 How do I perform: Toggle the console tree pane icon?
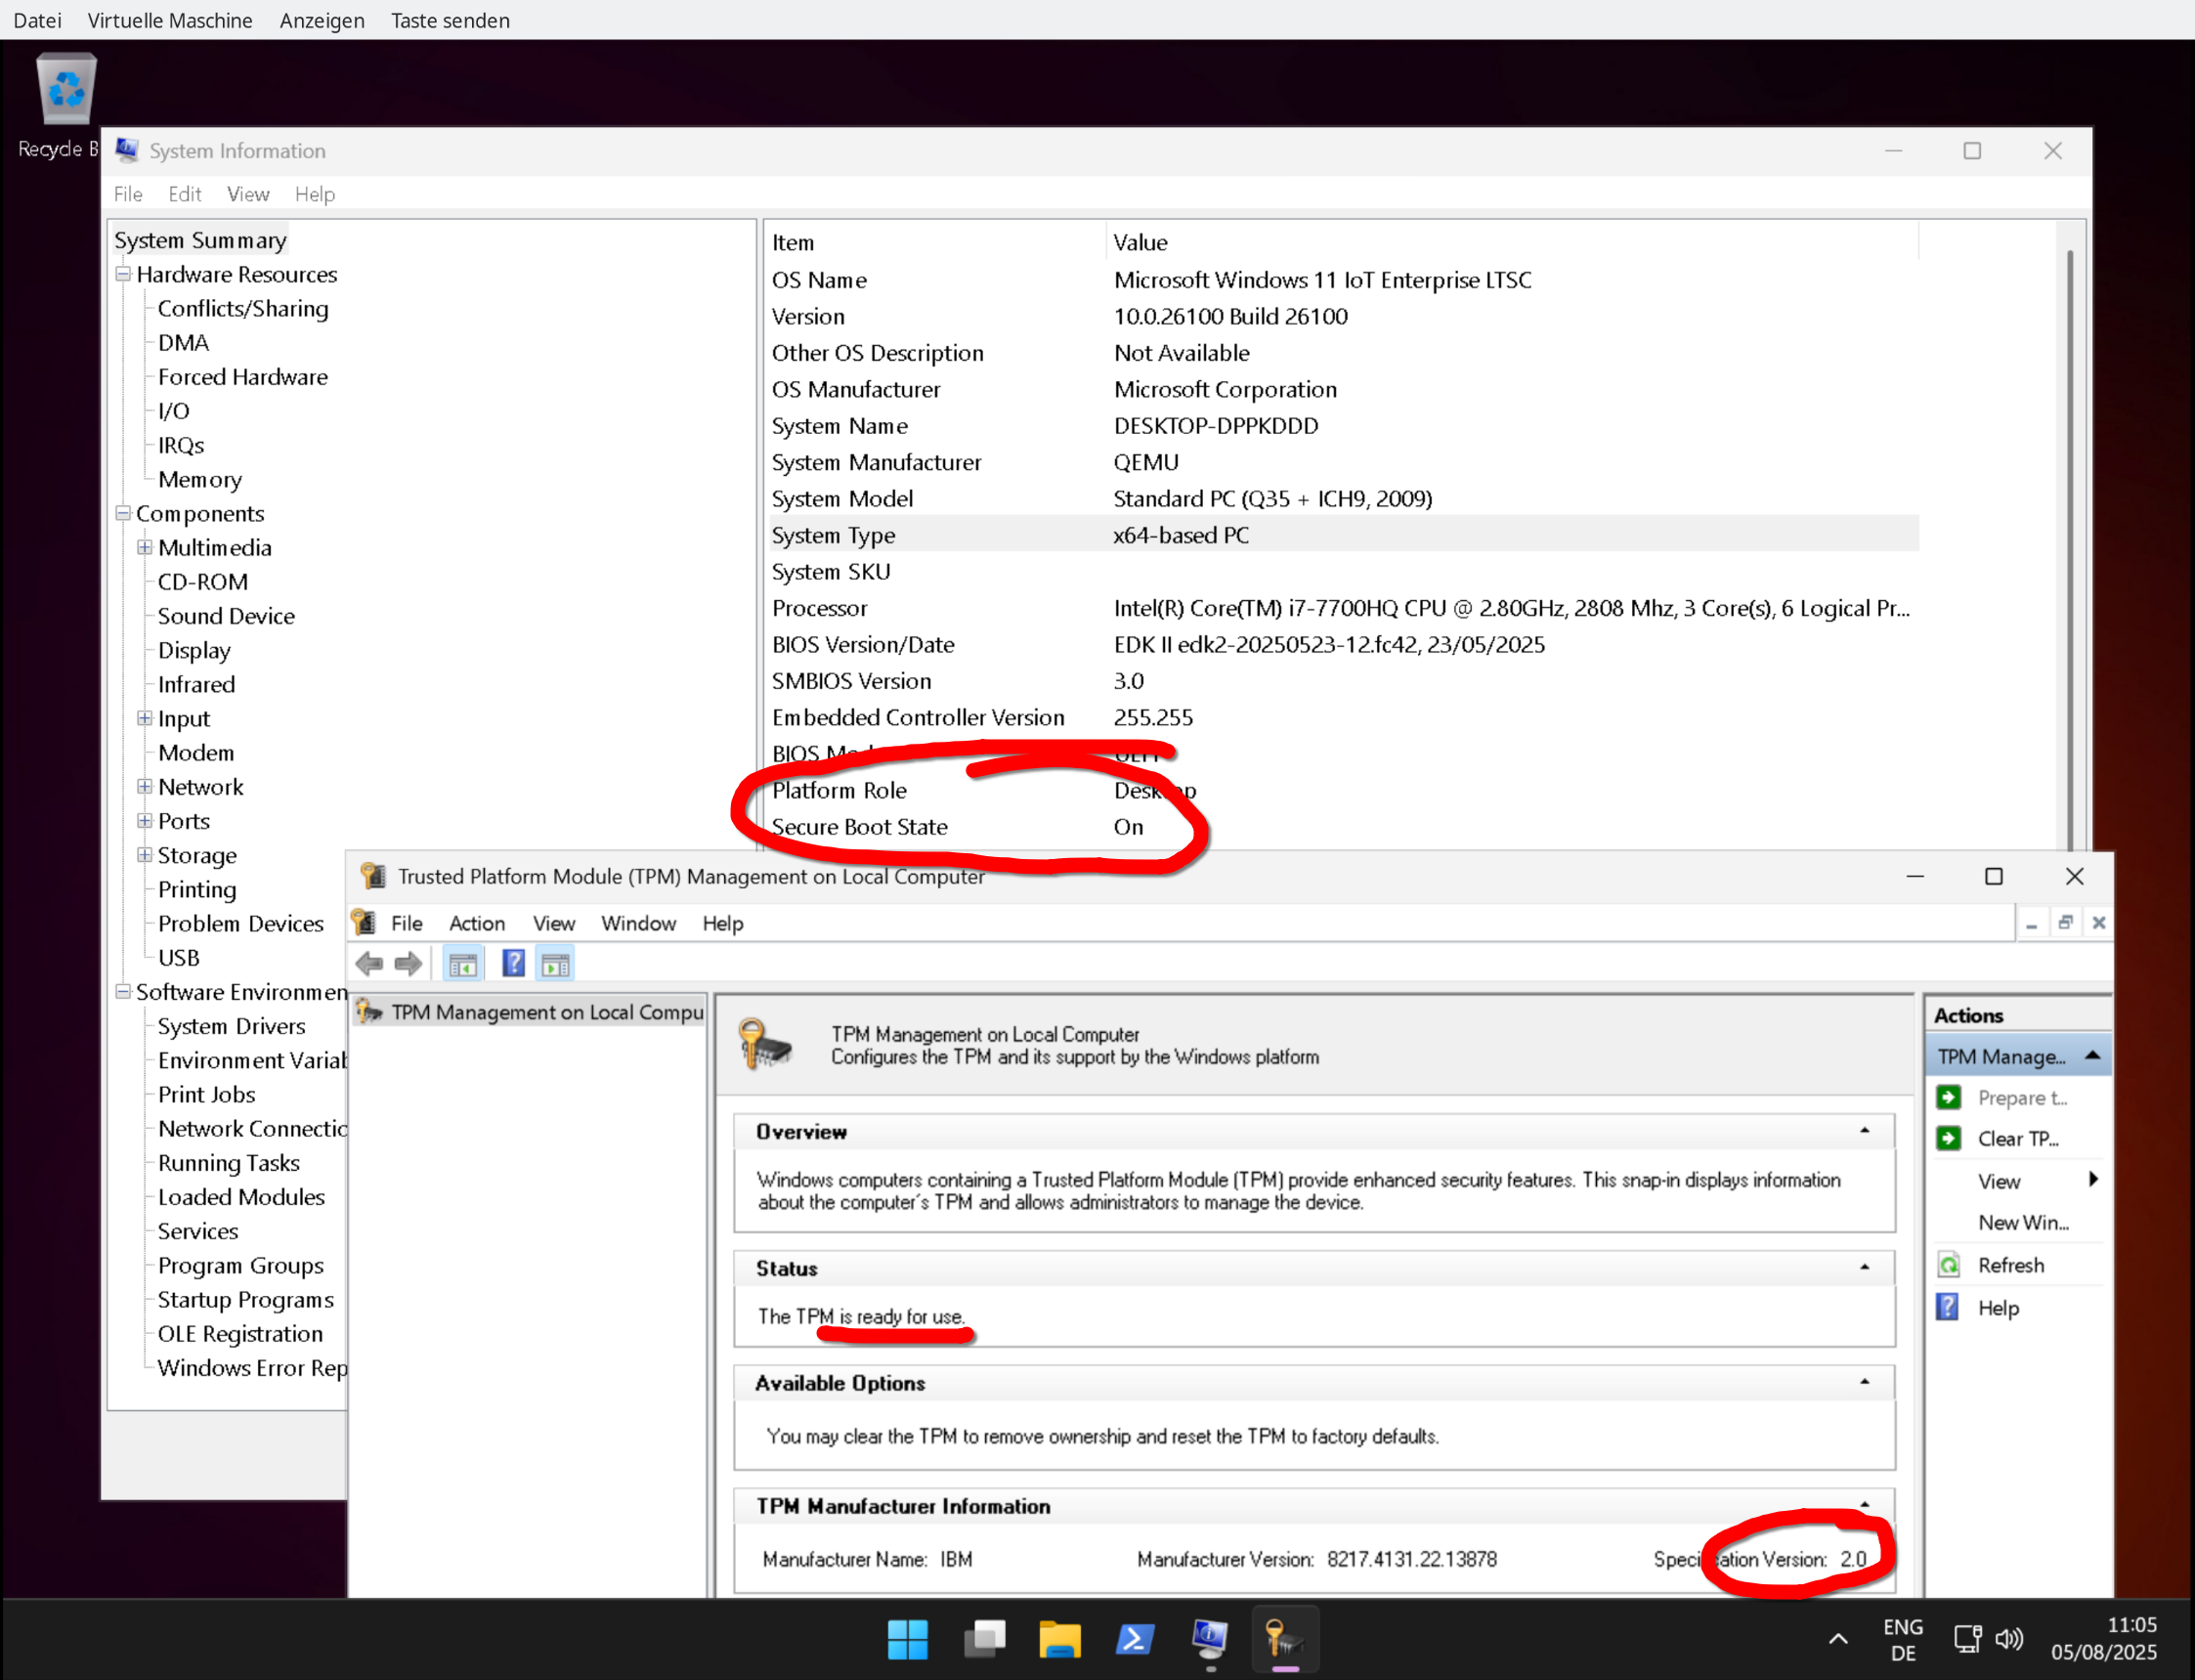[463, 964]
